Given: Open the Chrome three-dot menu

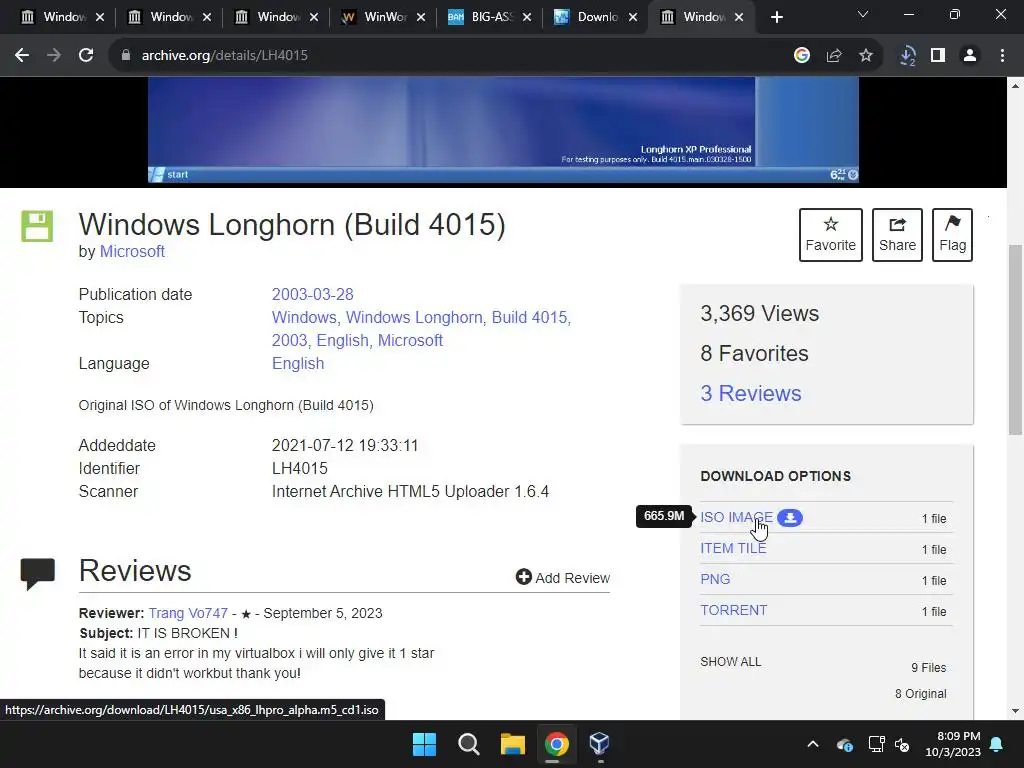Looking at the screenshot, I should tap(1002, 56).
